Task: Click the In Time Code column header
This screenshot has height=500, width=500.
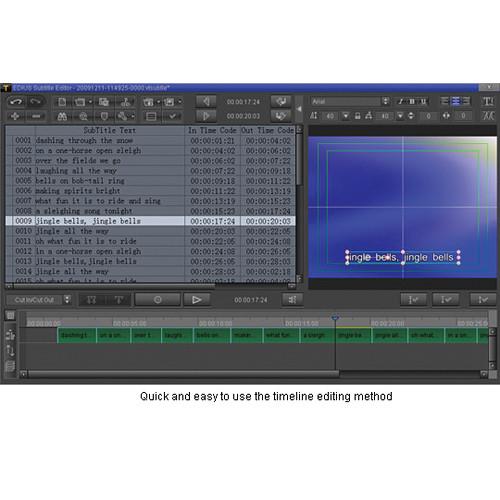Action: (212, 130)
